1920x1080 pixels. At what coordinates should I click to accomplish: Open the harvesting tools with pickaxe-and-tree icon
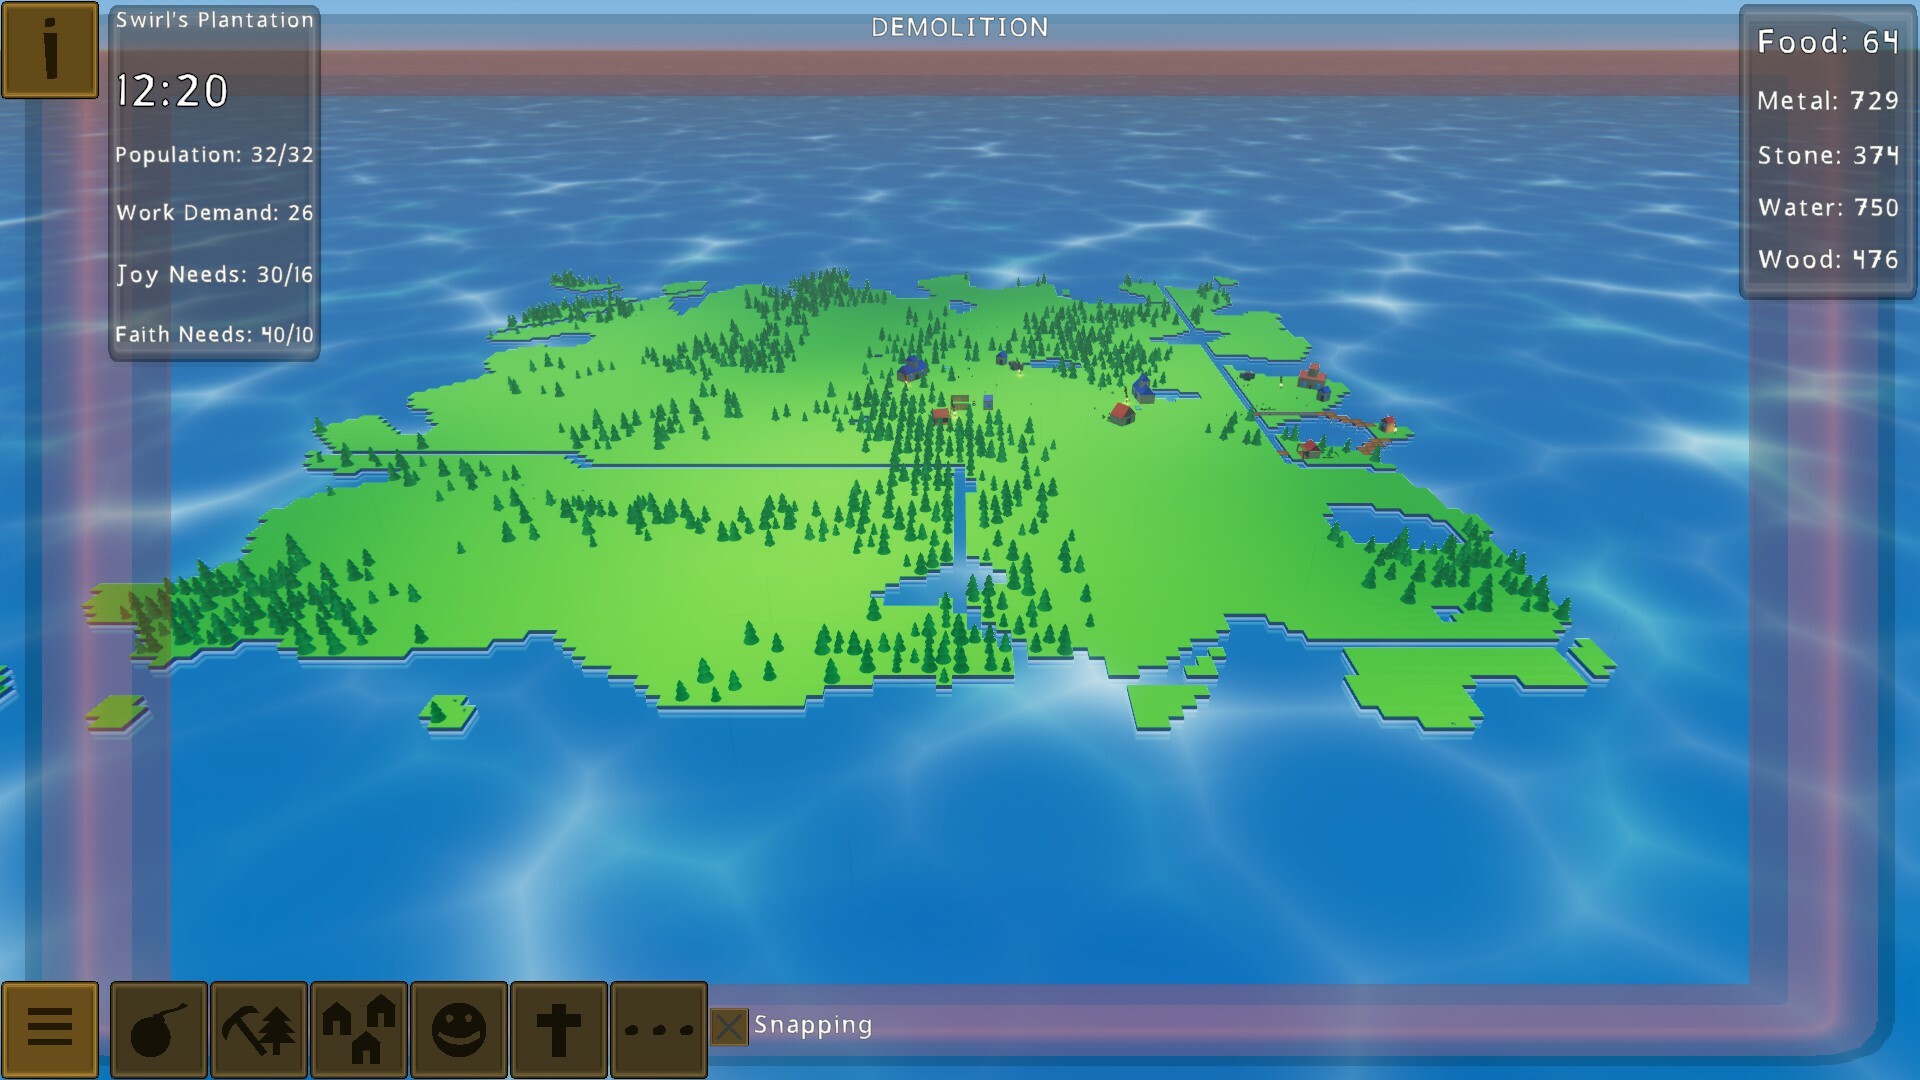pos(258,1026)
